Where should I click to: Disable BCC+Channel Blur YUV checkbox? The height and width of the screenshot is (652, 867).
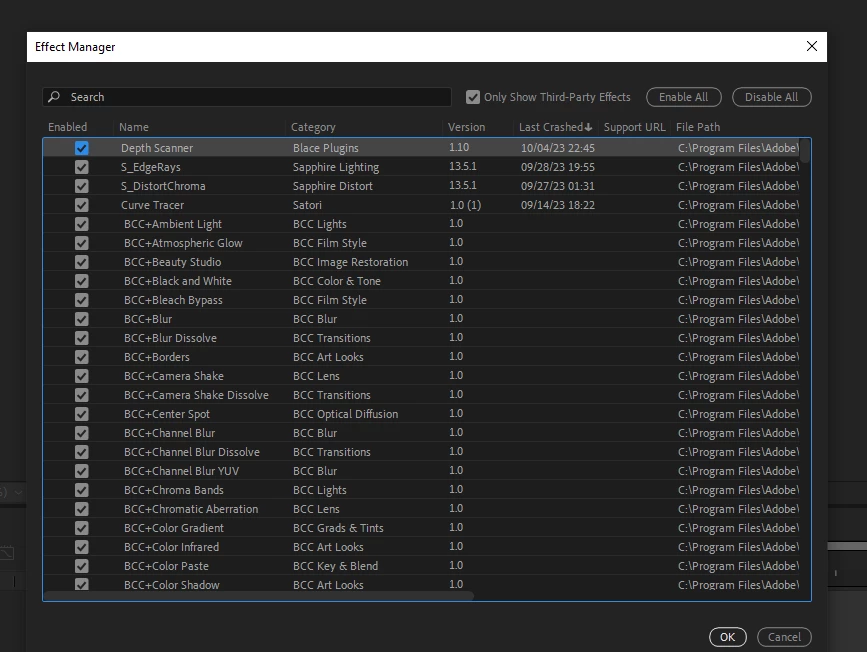[x=82, y=471]
